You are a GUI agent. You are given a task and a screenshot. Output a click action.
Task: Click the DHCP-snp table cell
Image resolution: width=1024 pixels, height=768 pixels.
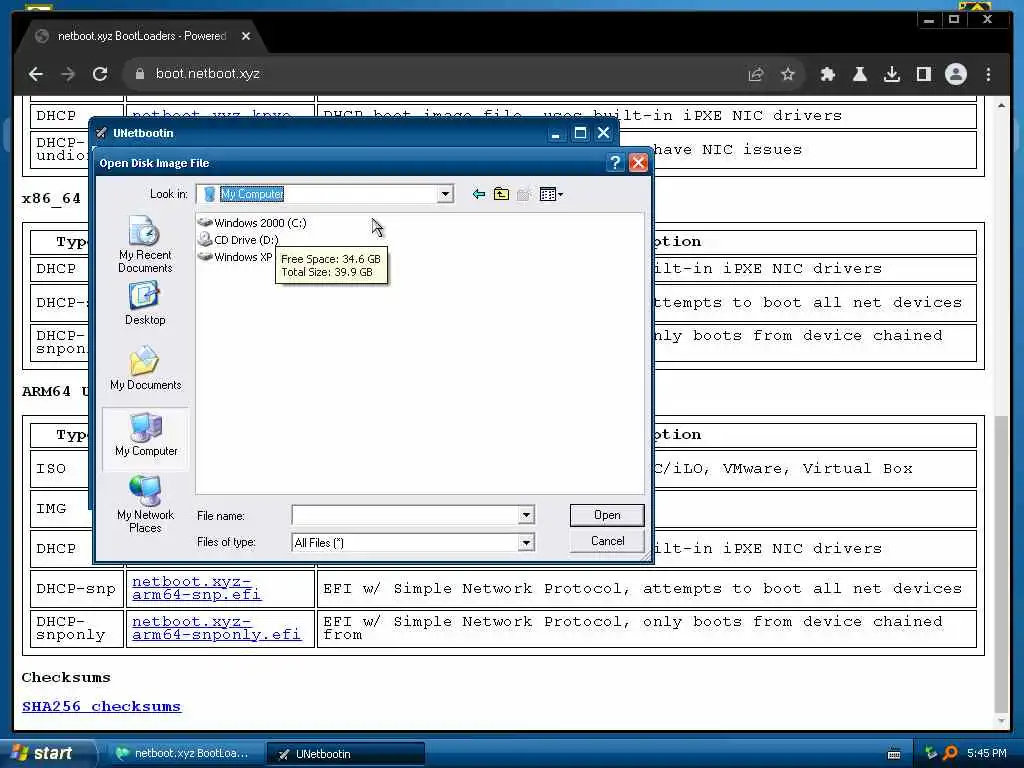click(76, 588)
